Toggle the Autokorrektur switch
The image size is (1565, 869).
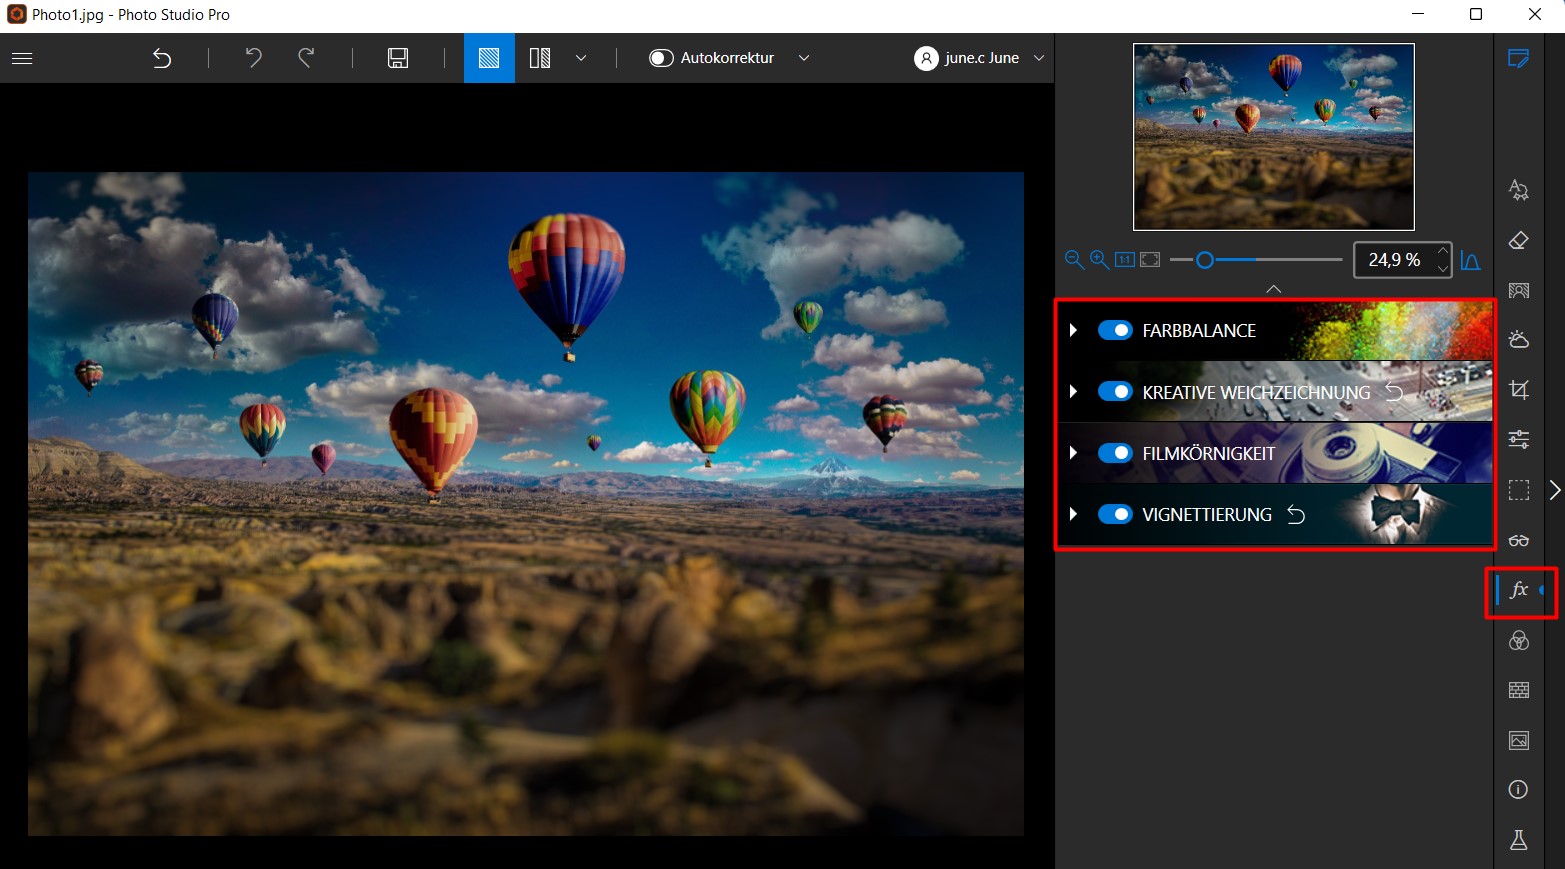point(661,58)
